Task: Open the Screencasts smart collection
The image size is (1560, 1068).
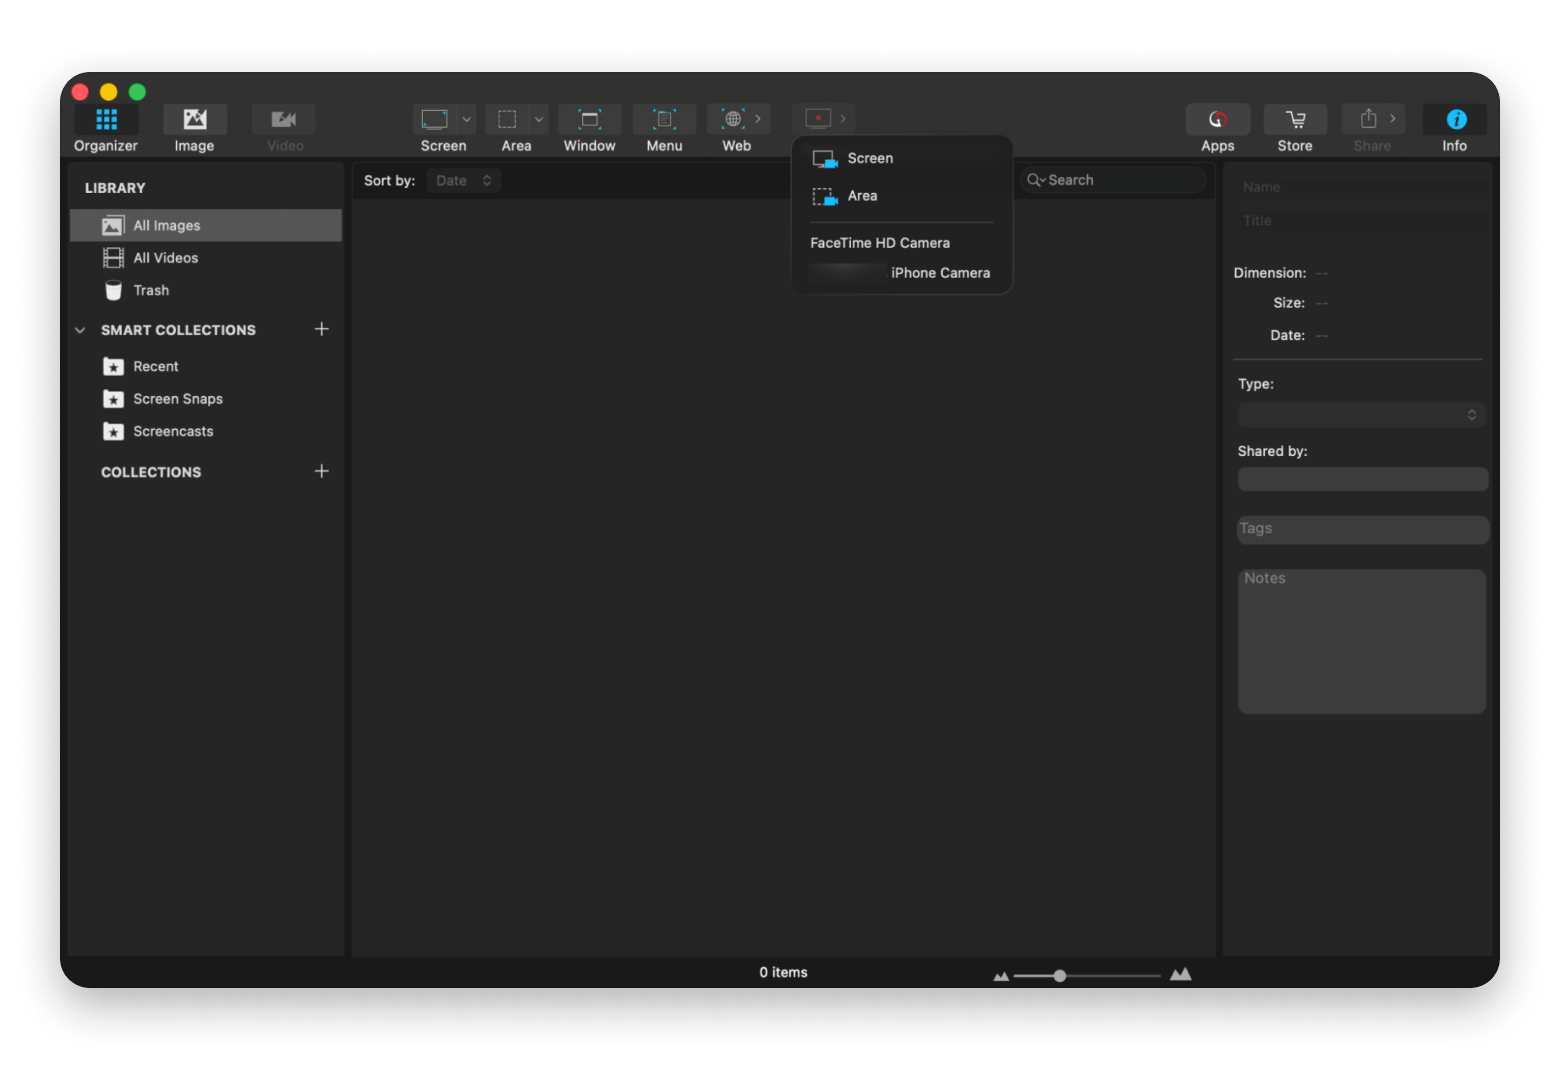Action: [206, 432]
